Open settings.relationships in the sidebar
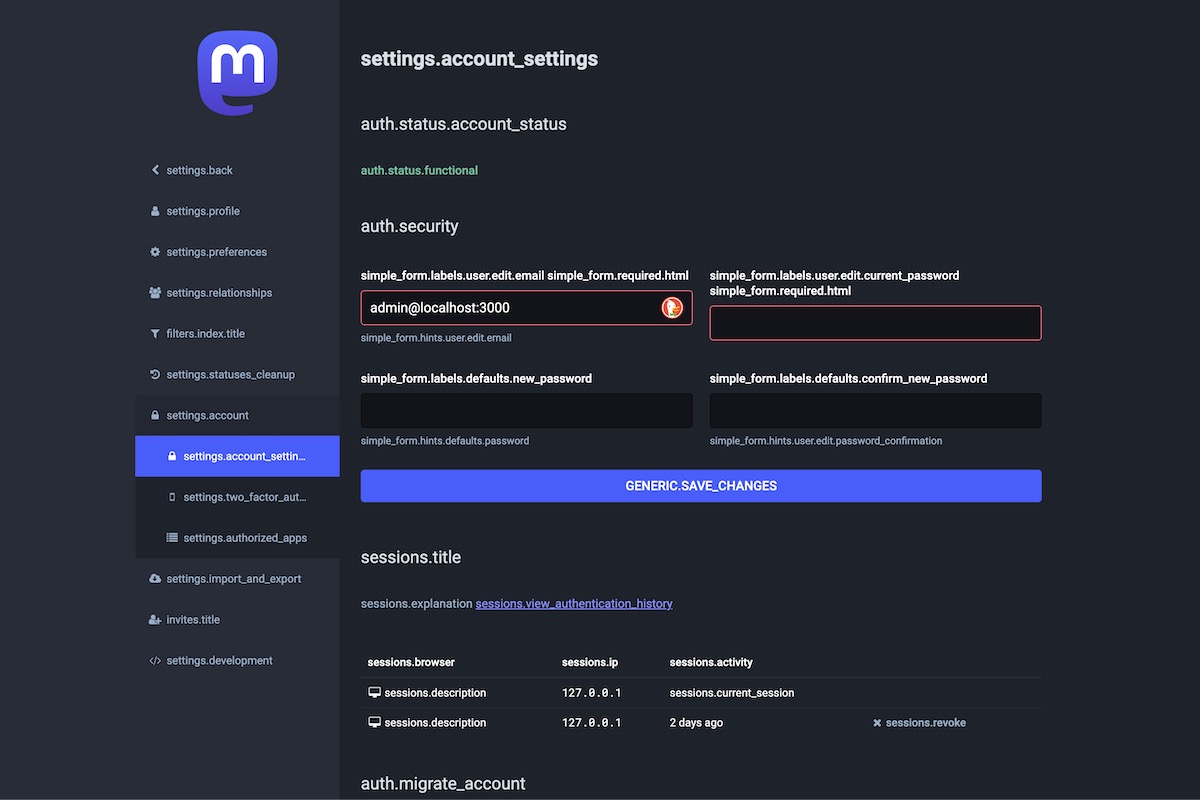 (x=218, y=293)
